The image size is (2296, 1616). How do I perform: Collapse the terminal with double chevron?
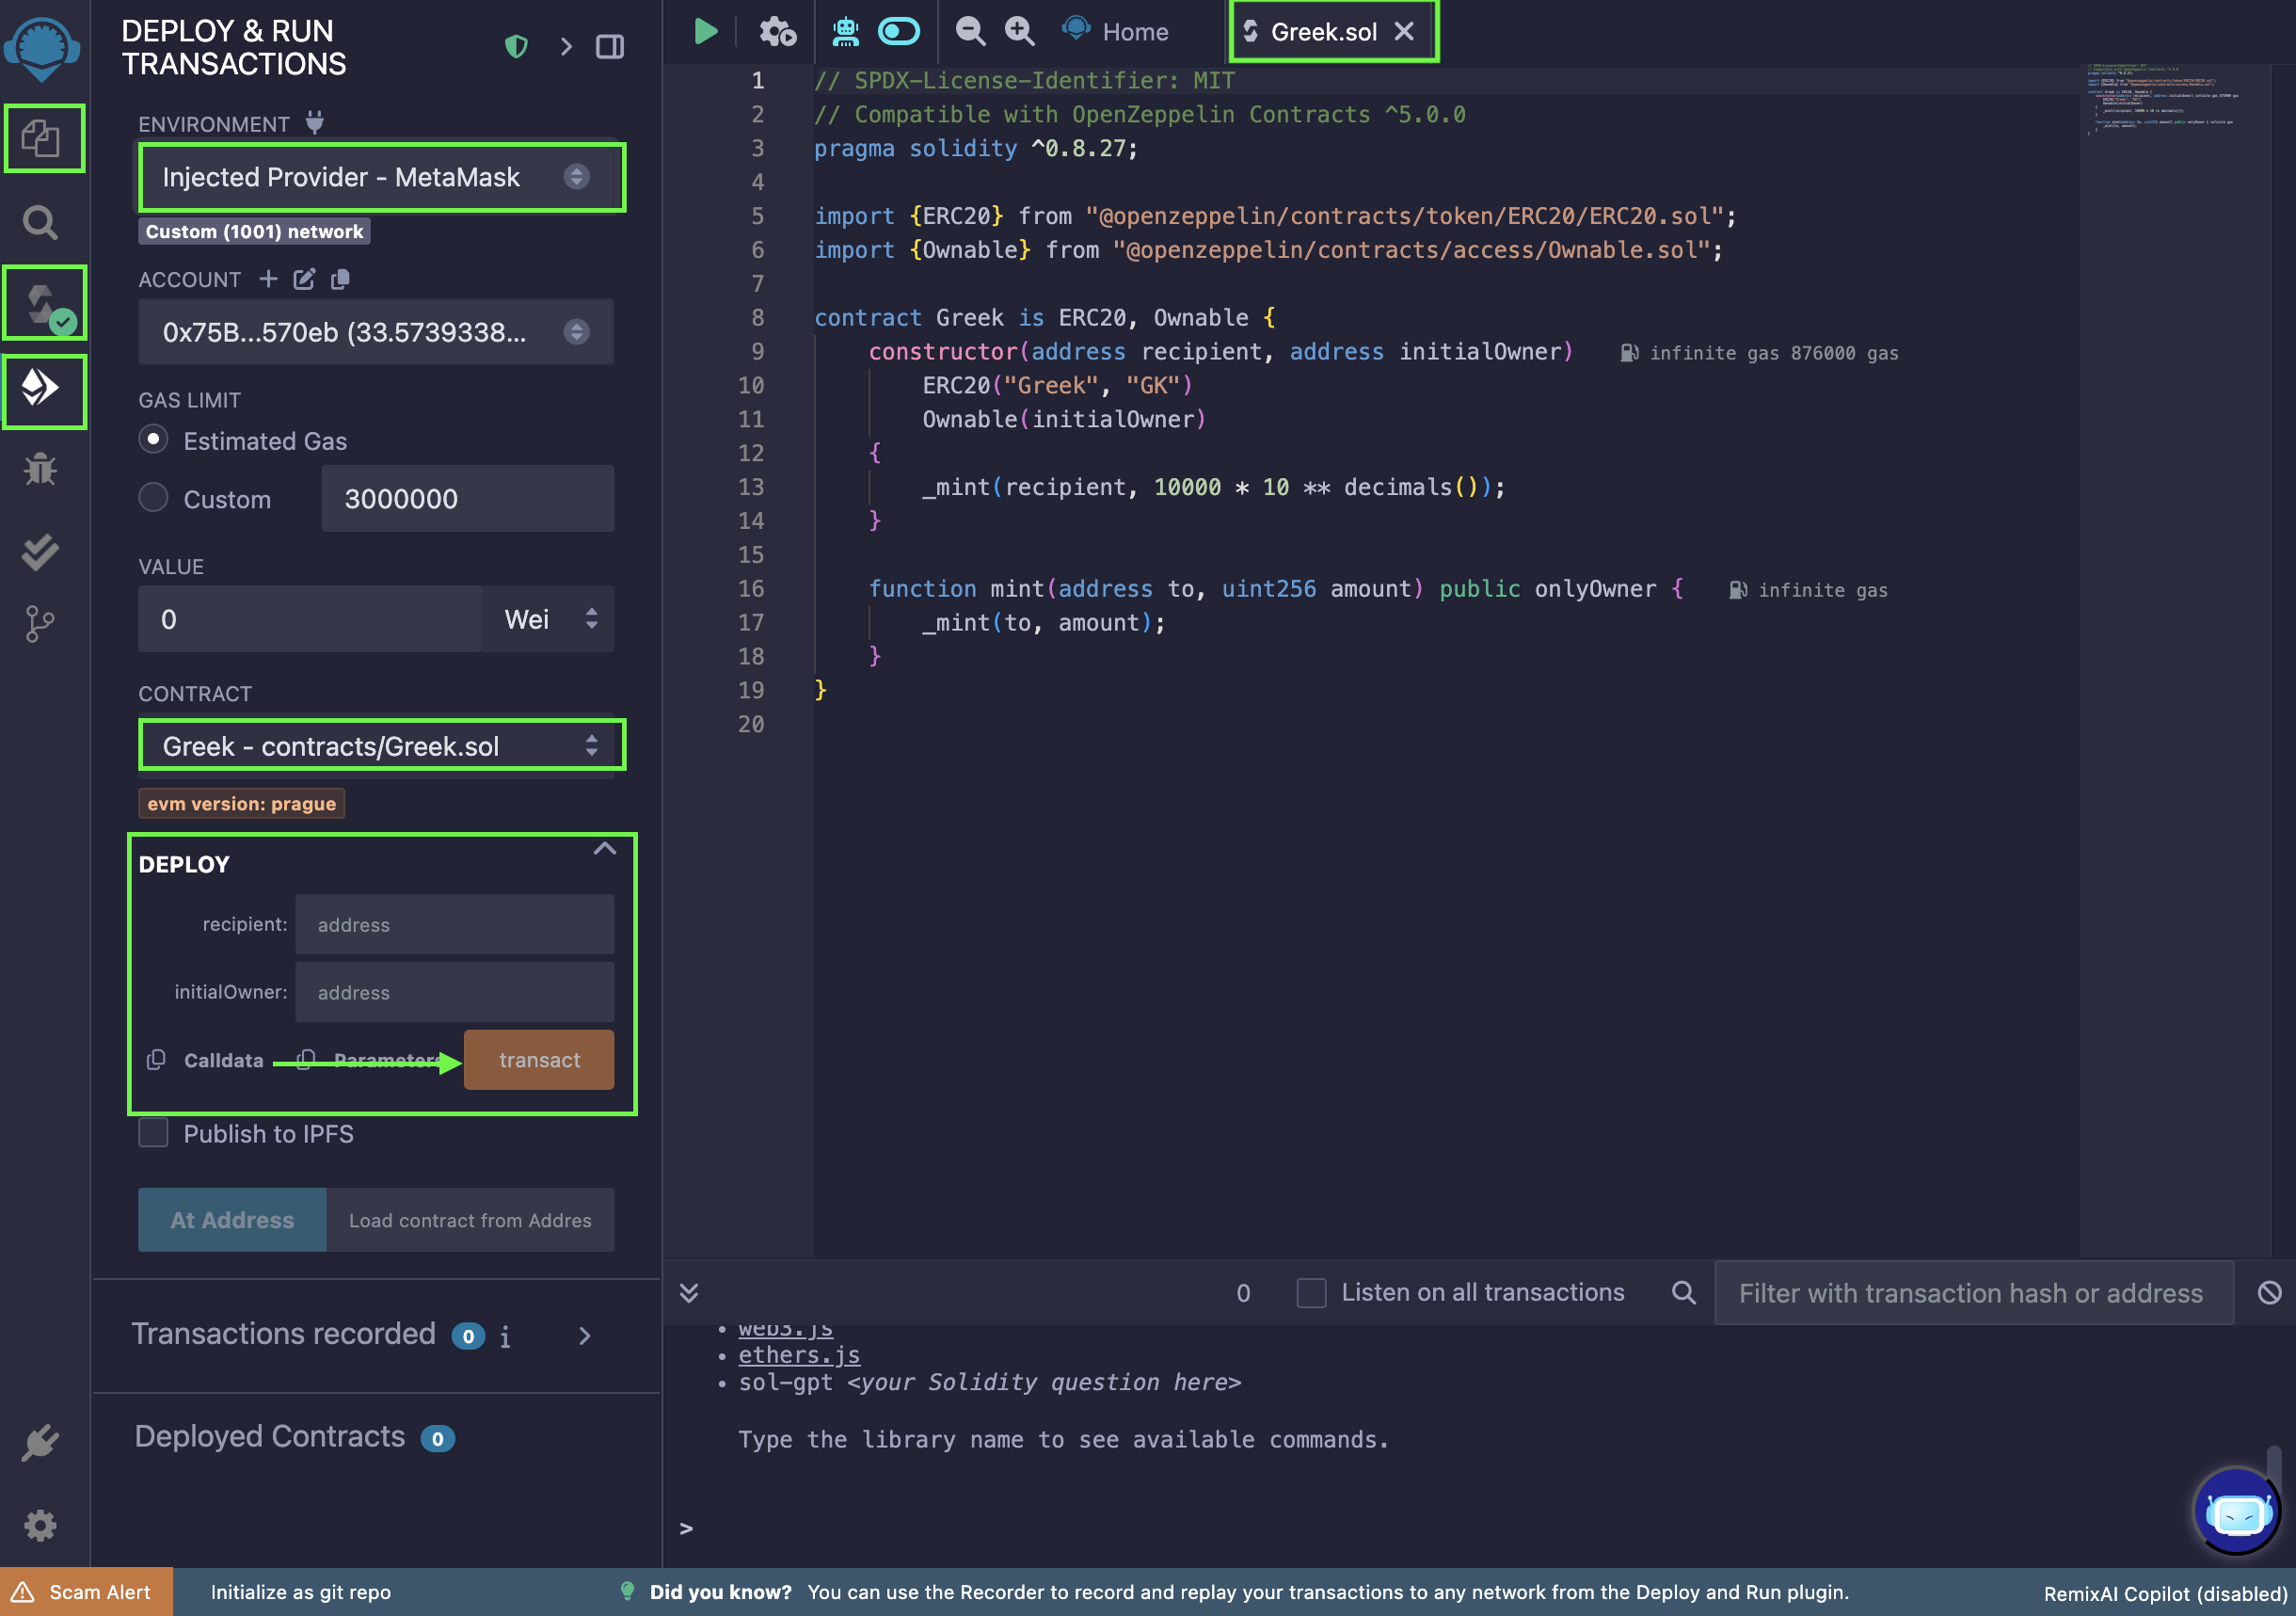(x=689, y=1293)
